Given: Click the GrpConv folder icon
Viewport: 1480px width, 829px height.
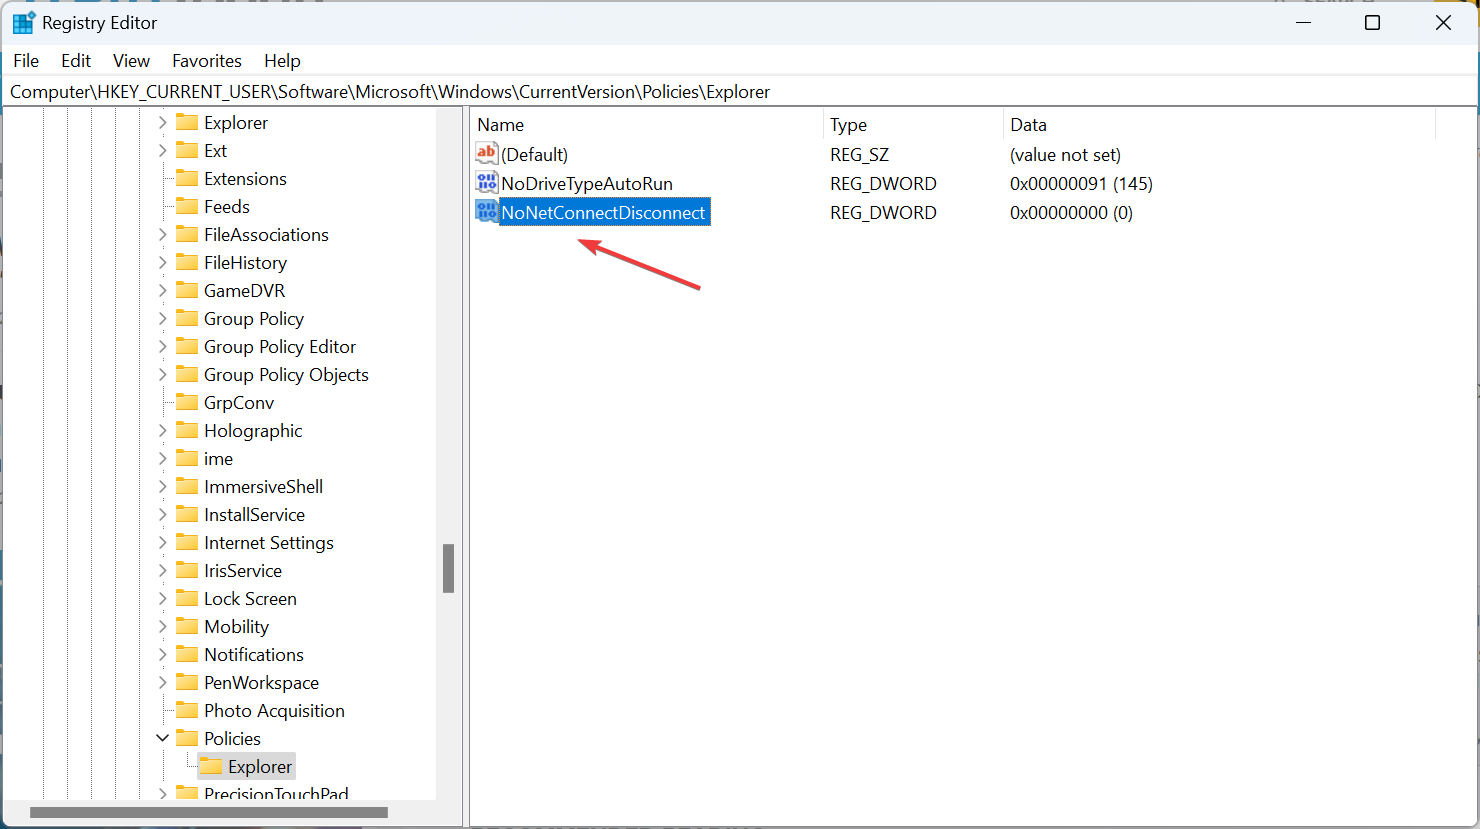Looking at the screenshot, I should click(187, 402).
